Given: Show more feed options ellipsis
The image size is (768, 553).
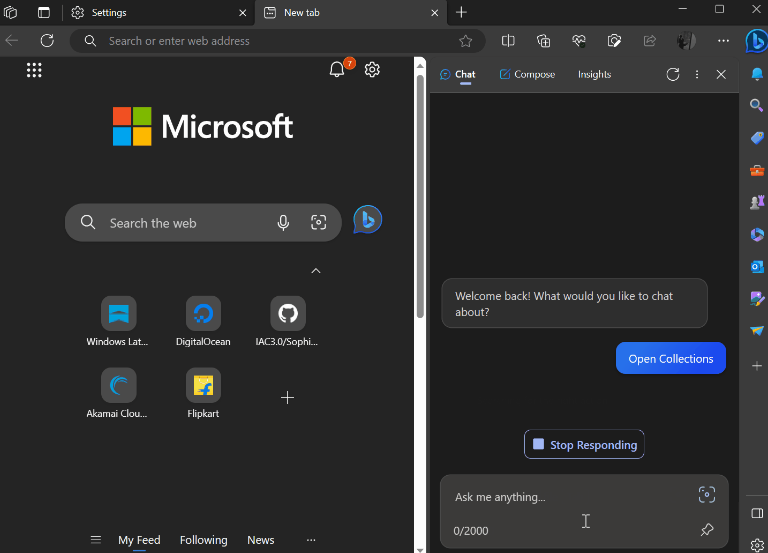Looking at the screenshot, I should pos(311,540).
